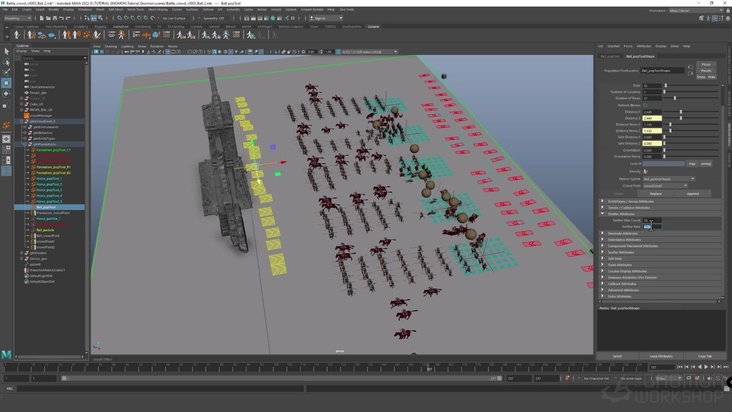Viewport: 732px width, 412px height.
Task: Click the crowdManager node icon in Outliner
Action: pos(26,114)
